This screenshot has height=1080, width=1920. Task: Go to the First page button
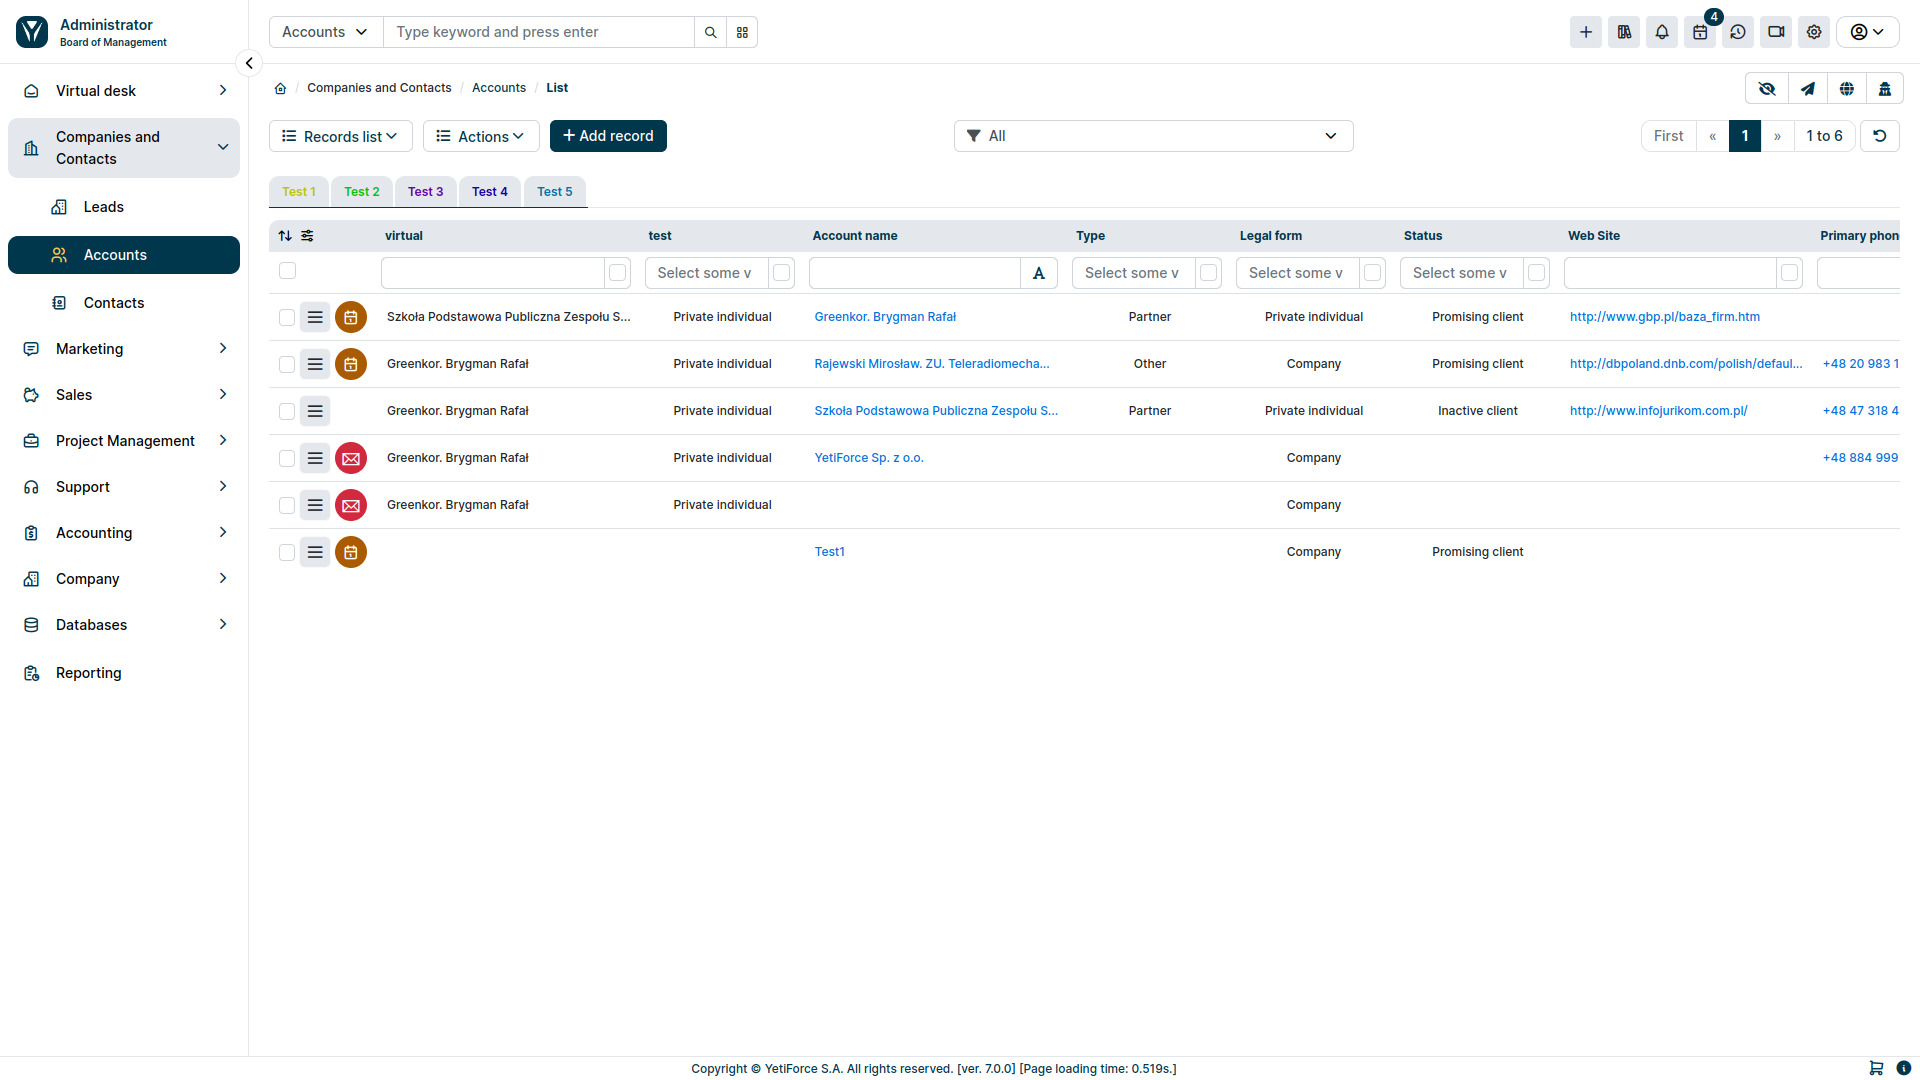(x=1669, y=136)
